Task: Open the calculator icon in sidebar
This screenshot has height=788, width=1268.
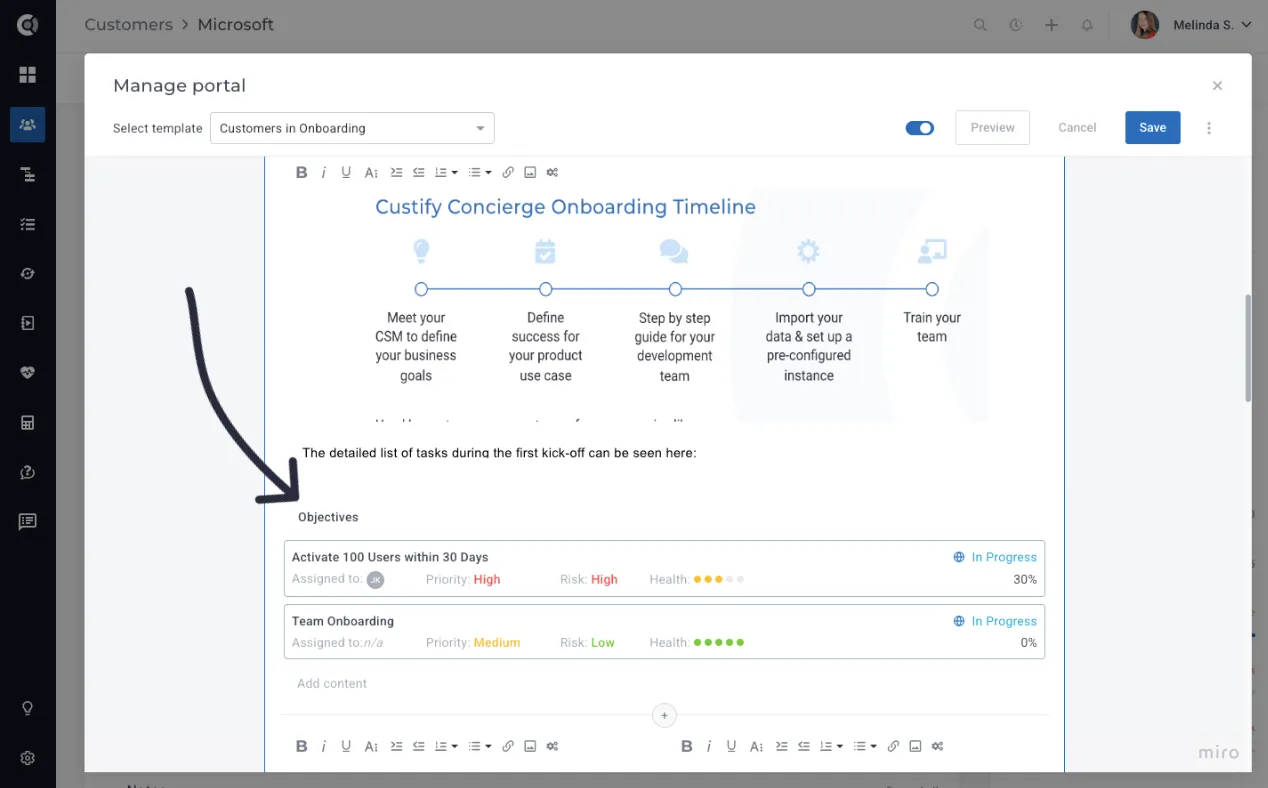Action: click(x=28, y=423)
